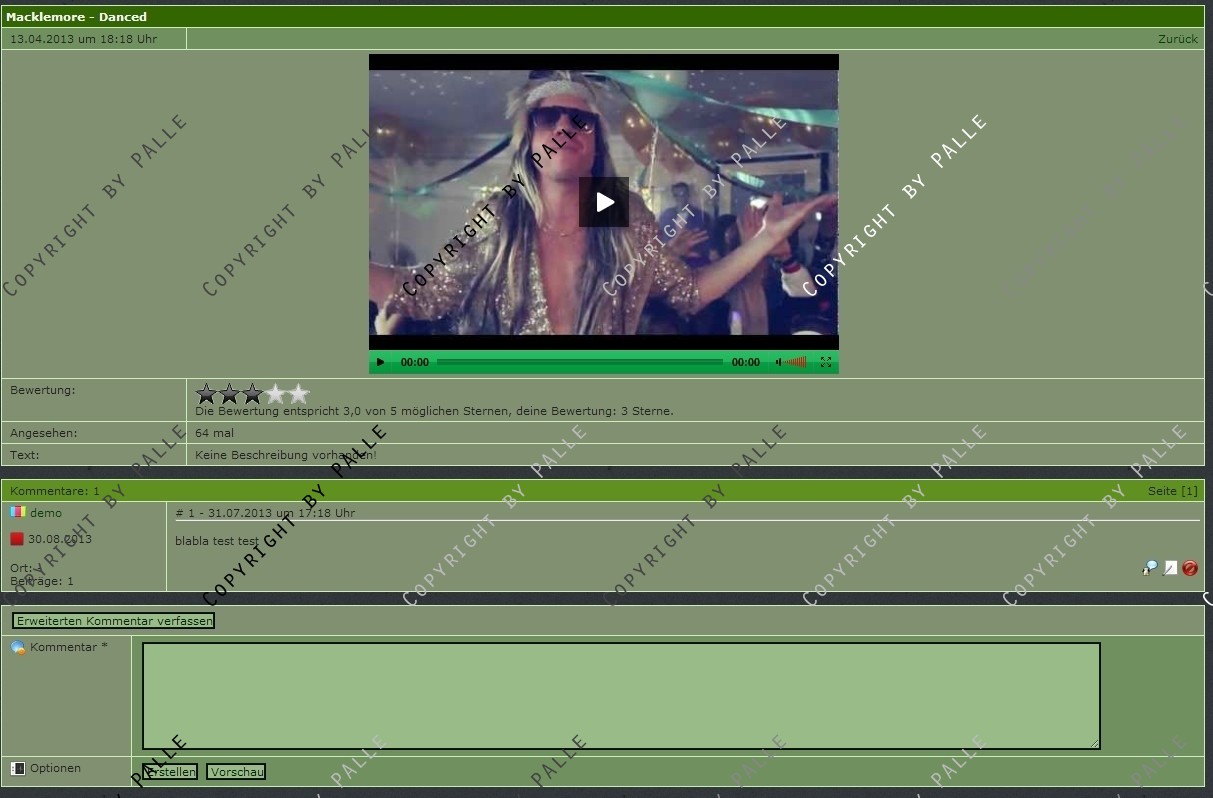1213x798 pixels.
Task: Rate the video one star
Action: [207, 394]
